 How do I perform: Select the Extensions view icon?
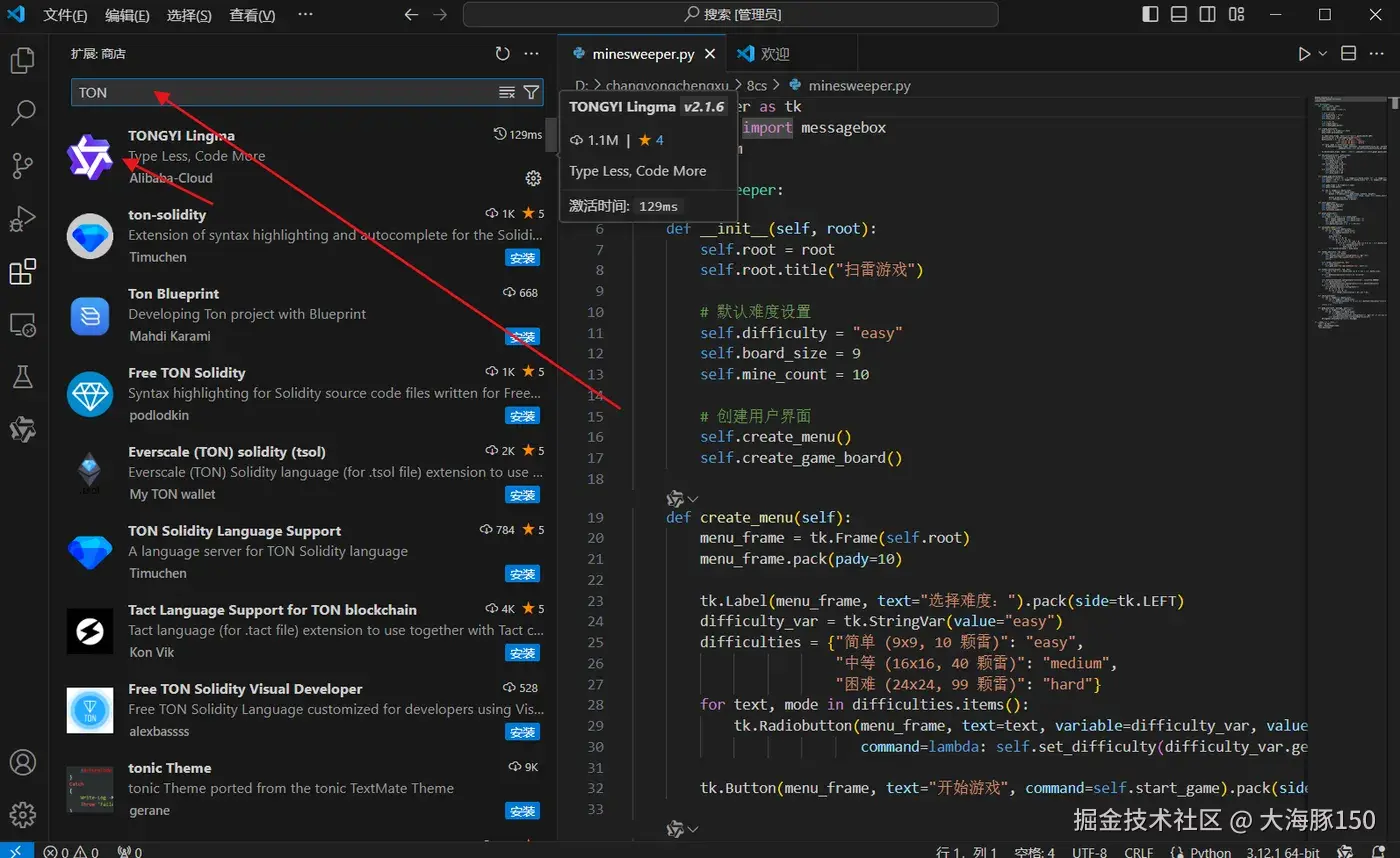22,271
